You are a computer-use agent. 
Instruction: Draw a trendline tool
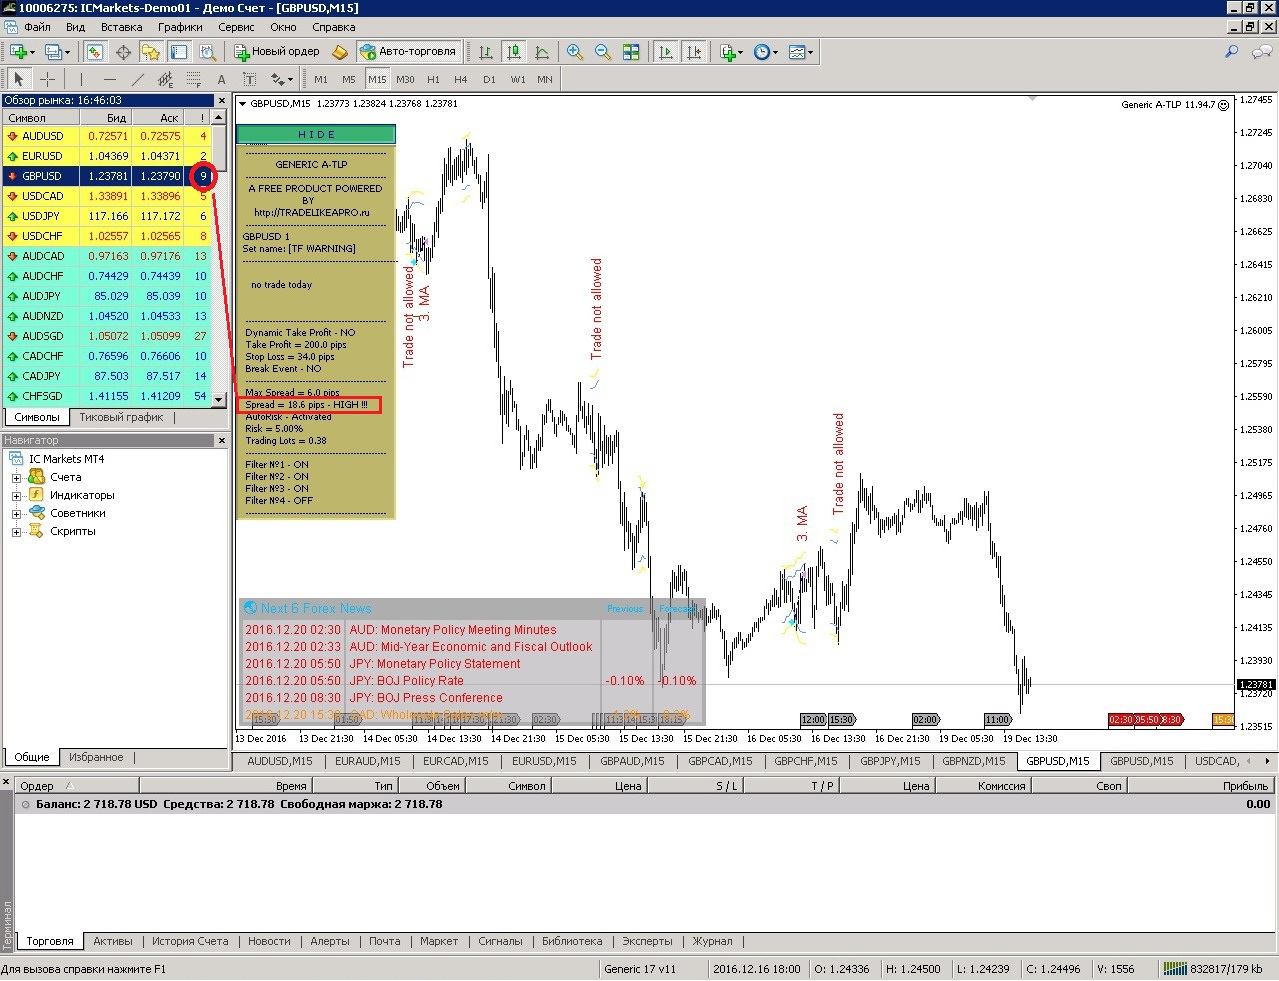click(x=137, y=79)
